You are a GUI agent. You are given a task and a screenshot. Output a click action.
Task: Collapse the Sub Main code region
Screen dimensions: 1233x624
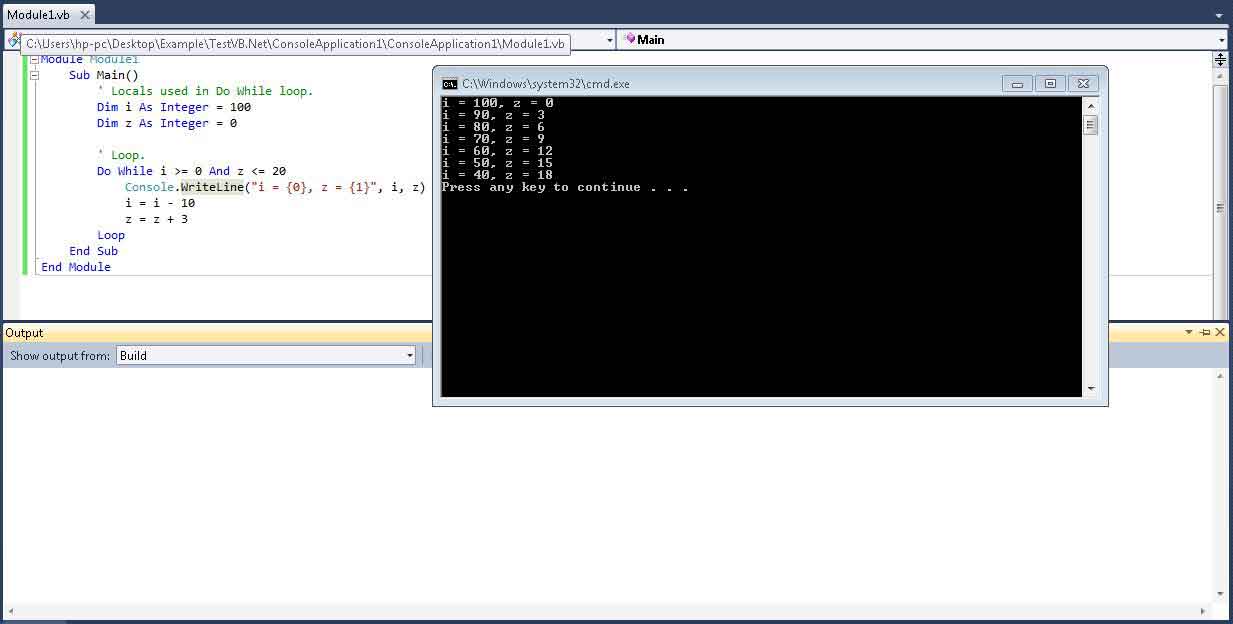(x=34, y=75)
